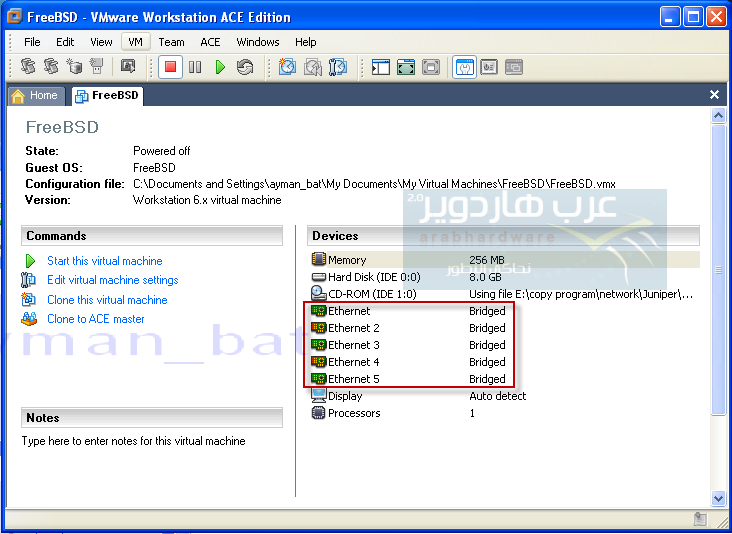
Task: Click the status bar icon at bottom right
Action: click(x=700, y=519)
